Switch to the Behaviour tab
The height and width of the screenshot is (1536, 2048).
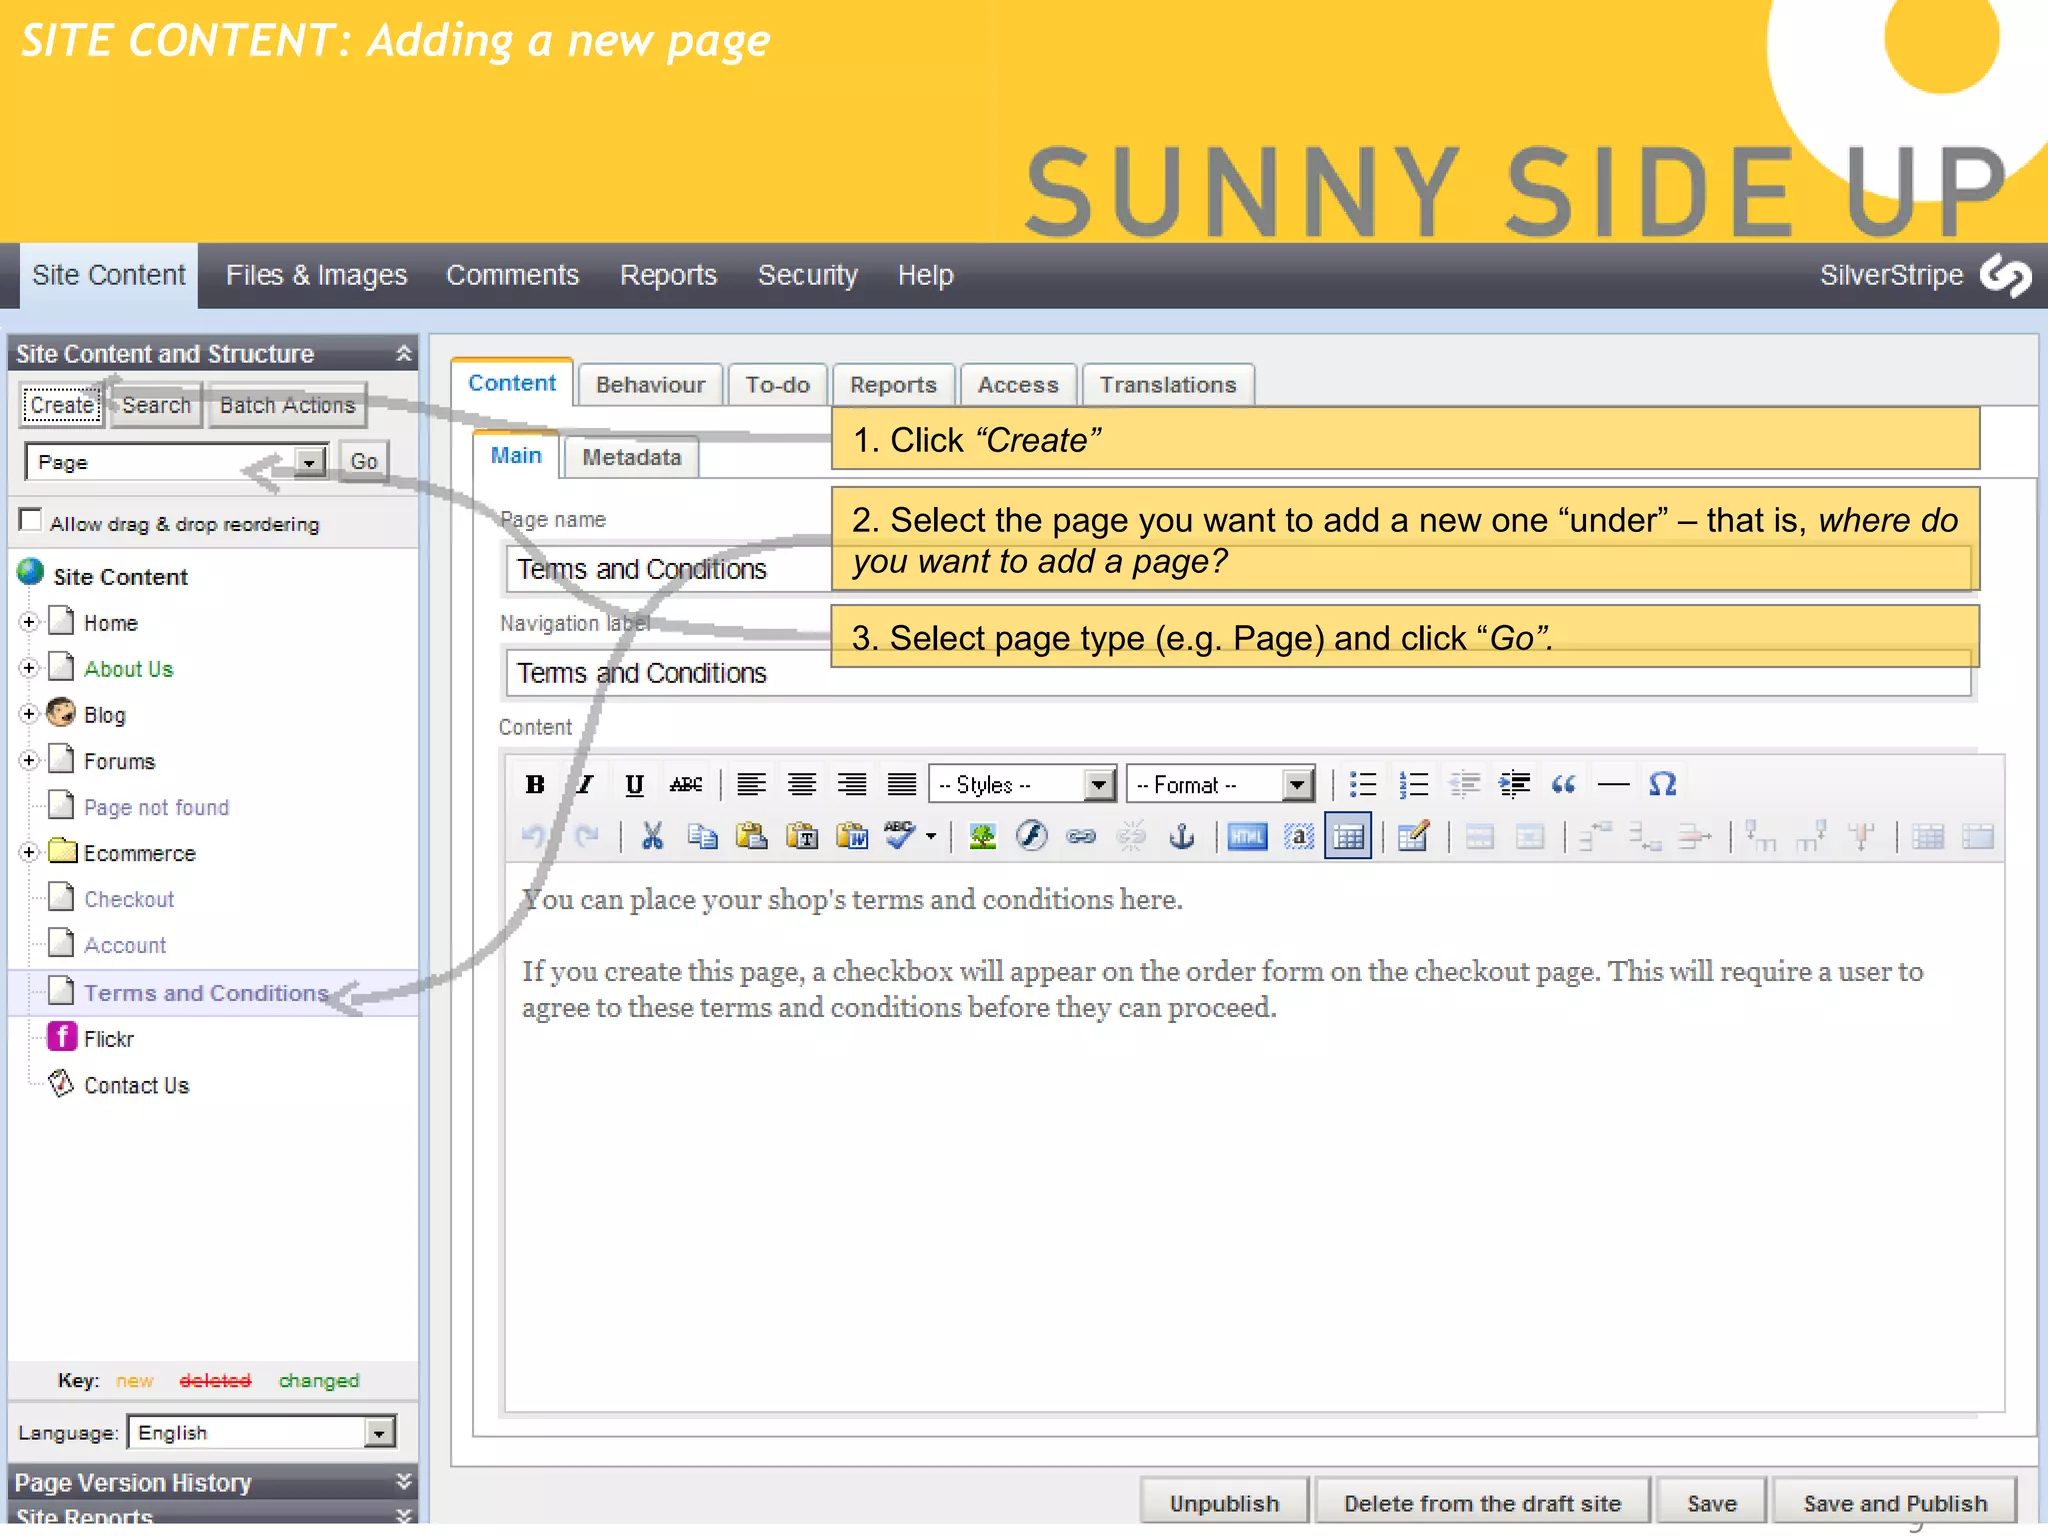click(x=650, y=385)
